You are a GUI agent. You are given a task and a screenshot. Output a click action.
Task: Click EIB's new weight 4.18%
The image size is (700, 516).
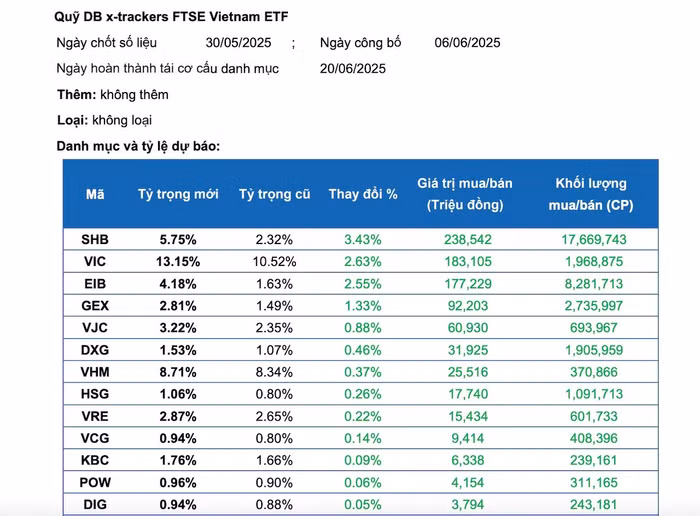click(178, 283)
